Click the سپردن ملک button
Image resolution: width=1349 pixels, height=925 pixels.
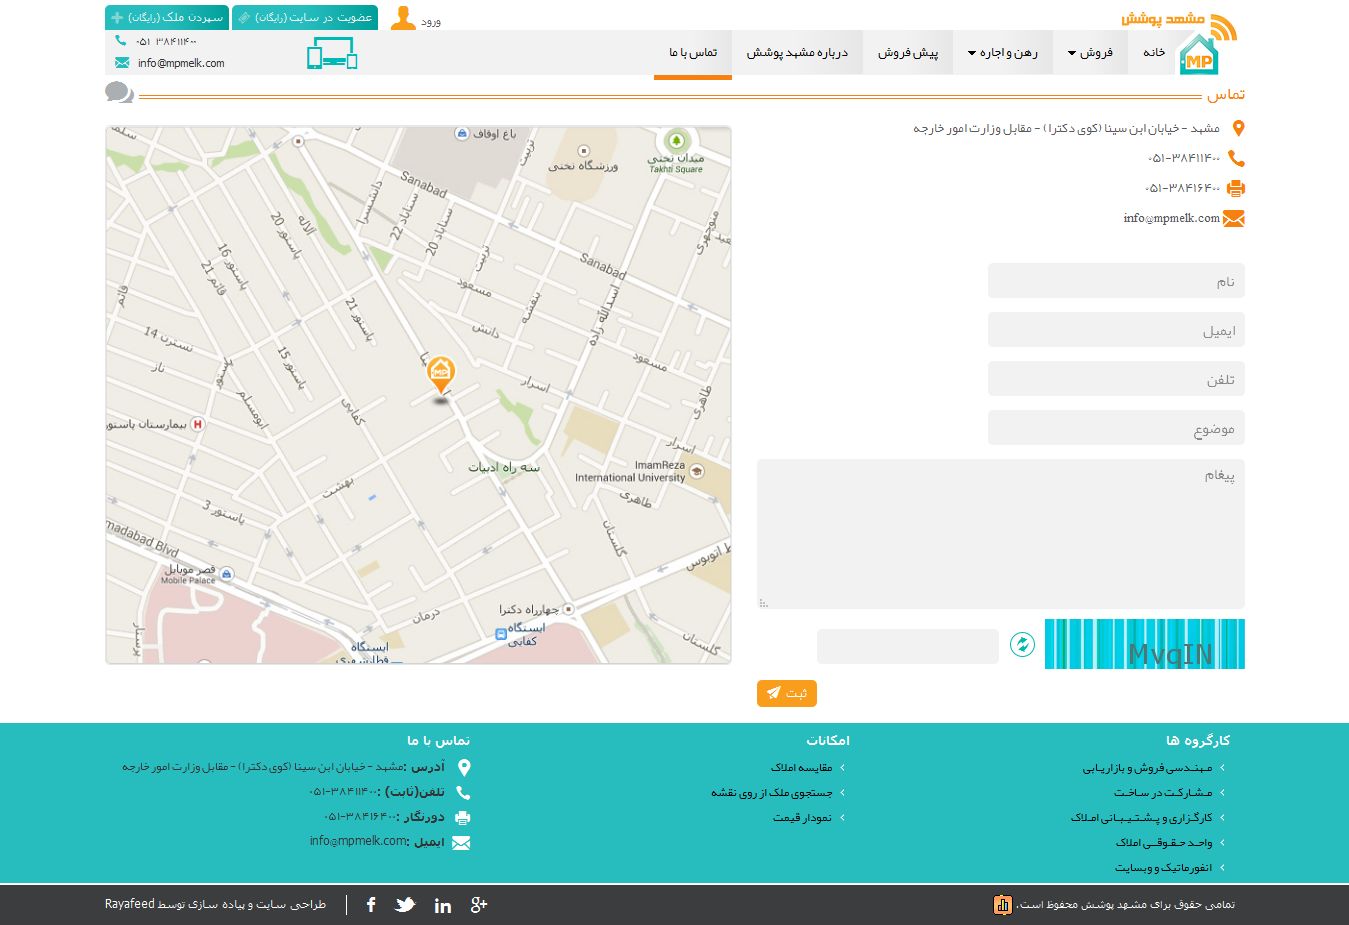coord(167,18)
